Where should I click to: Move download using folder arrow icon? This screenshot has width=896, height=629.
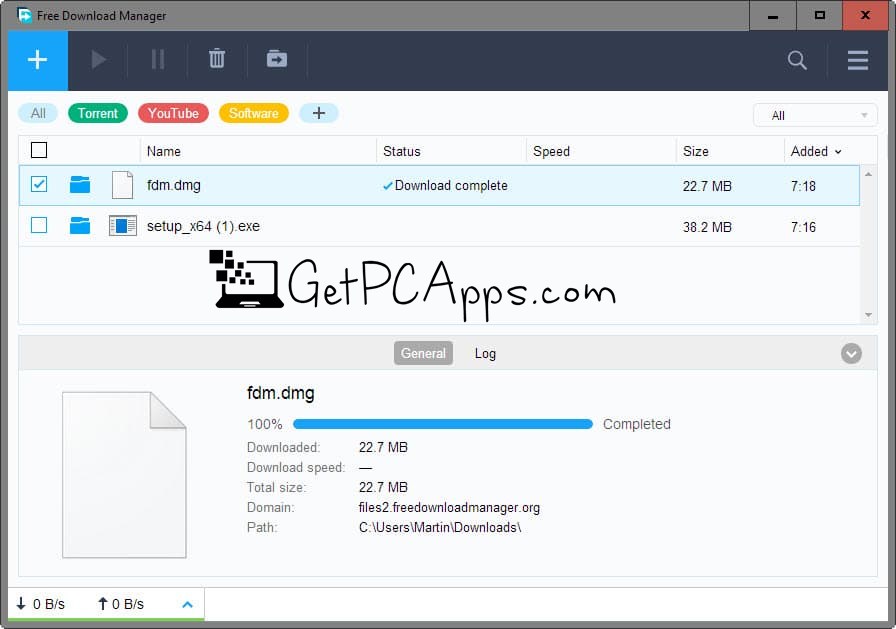coord(277,59)
